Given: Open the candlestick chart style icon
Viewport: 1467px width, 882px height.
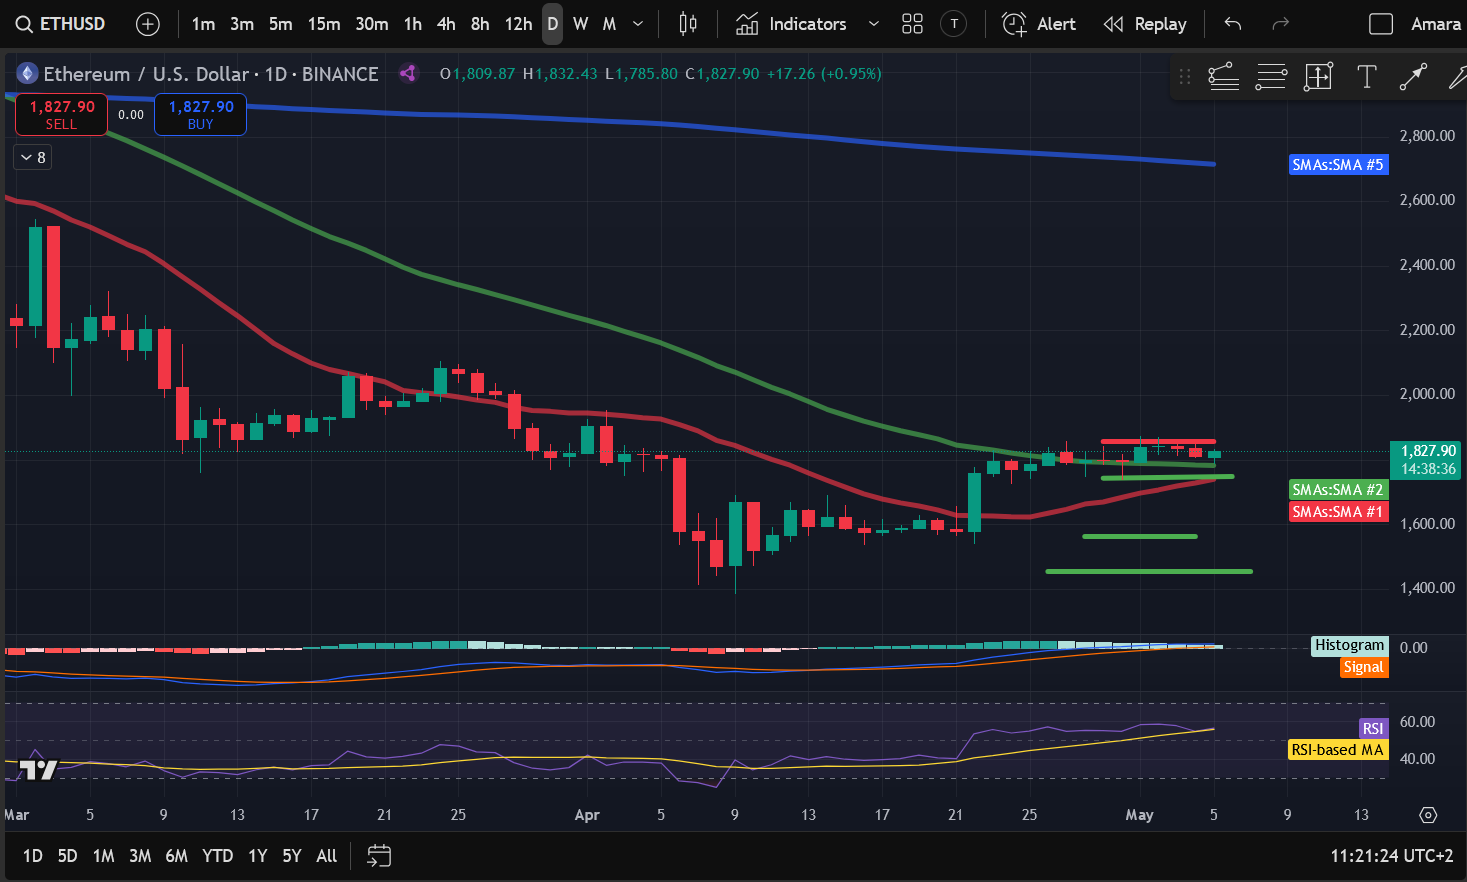Looking at the screenshot, I should click(x=688, y=24).
